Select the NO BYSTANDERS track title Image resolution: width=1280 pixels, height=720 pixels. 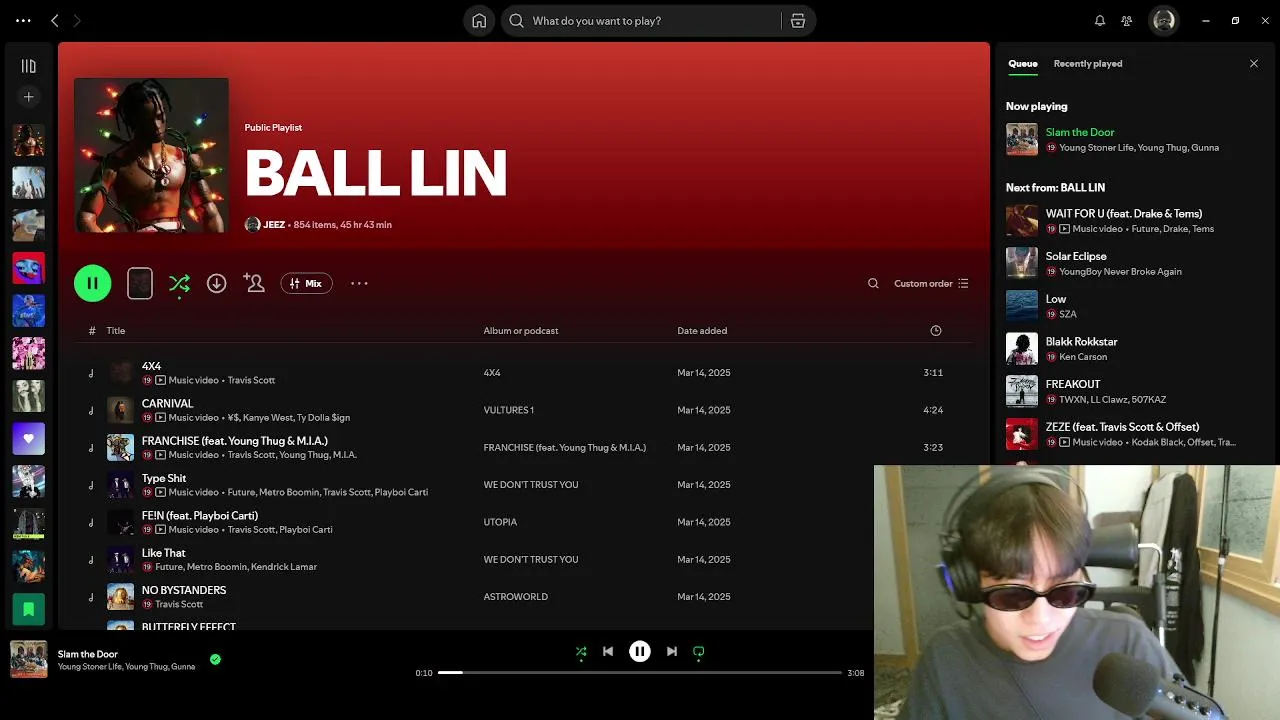pyautogui.click(x=184, y=591)
